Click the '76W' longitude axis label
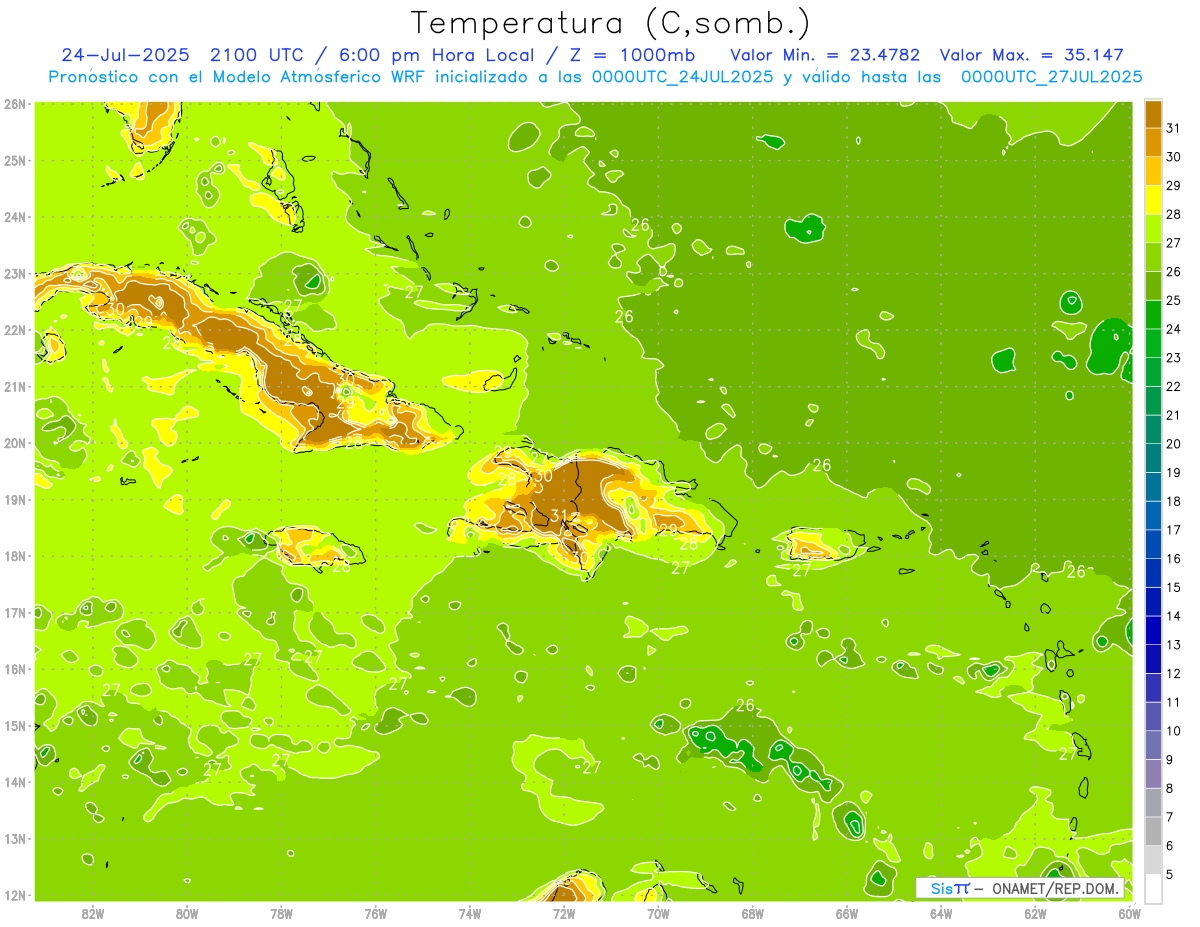 tap(375, 914)
